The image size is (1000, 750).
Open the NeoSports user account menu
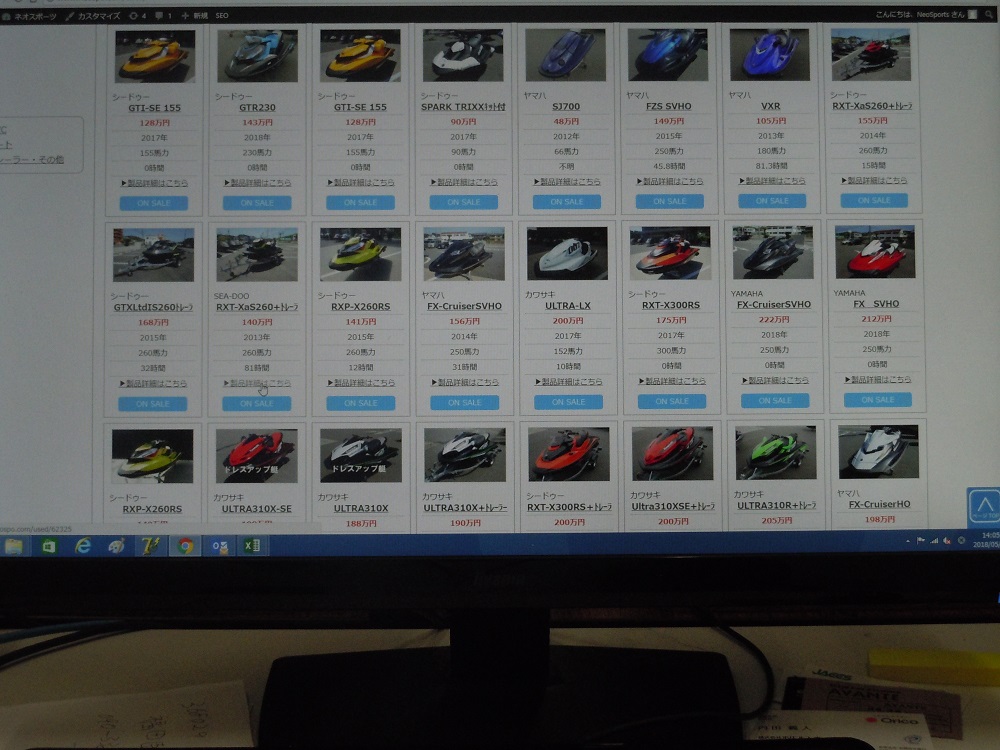coord(926,15)
